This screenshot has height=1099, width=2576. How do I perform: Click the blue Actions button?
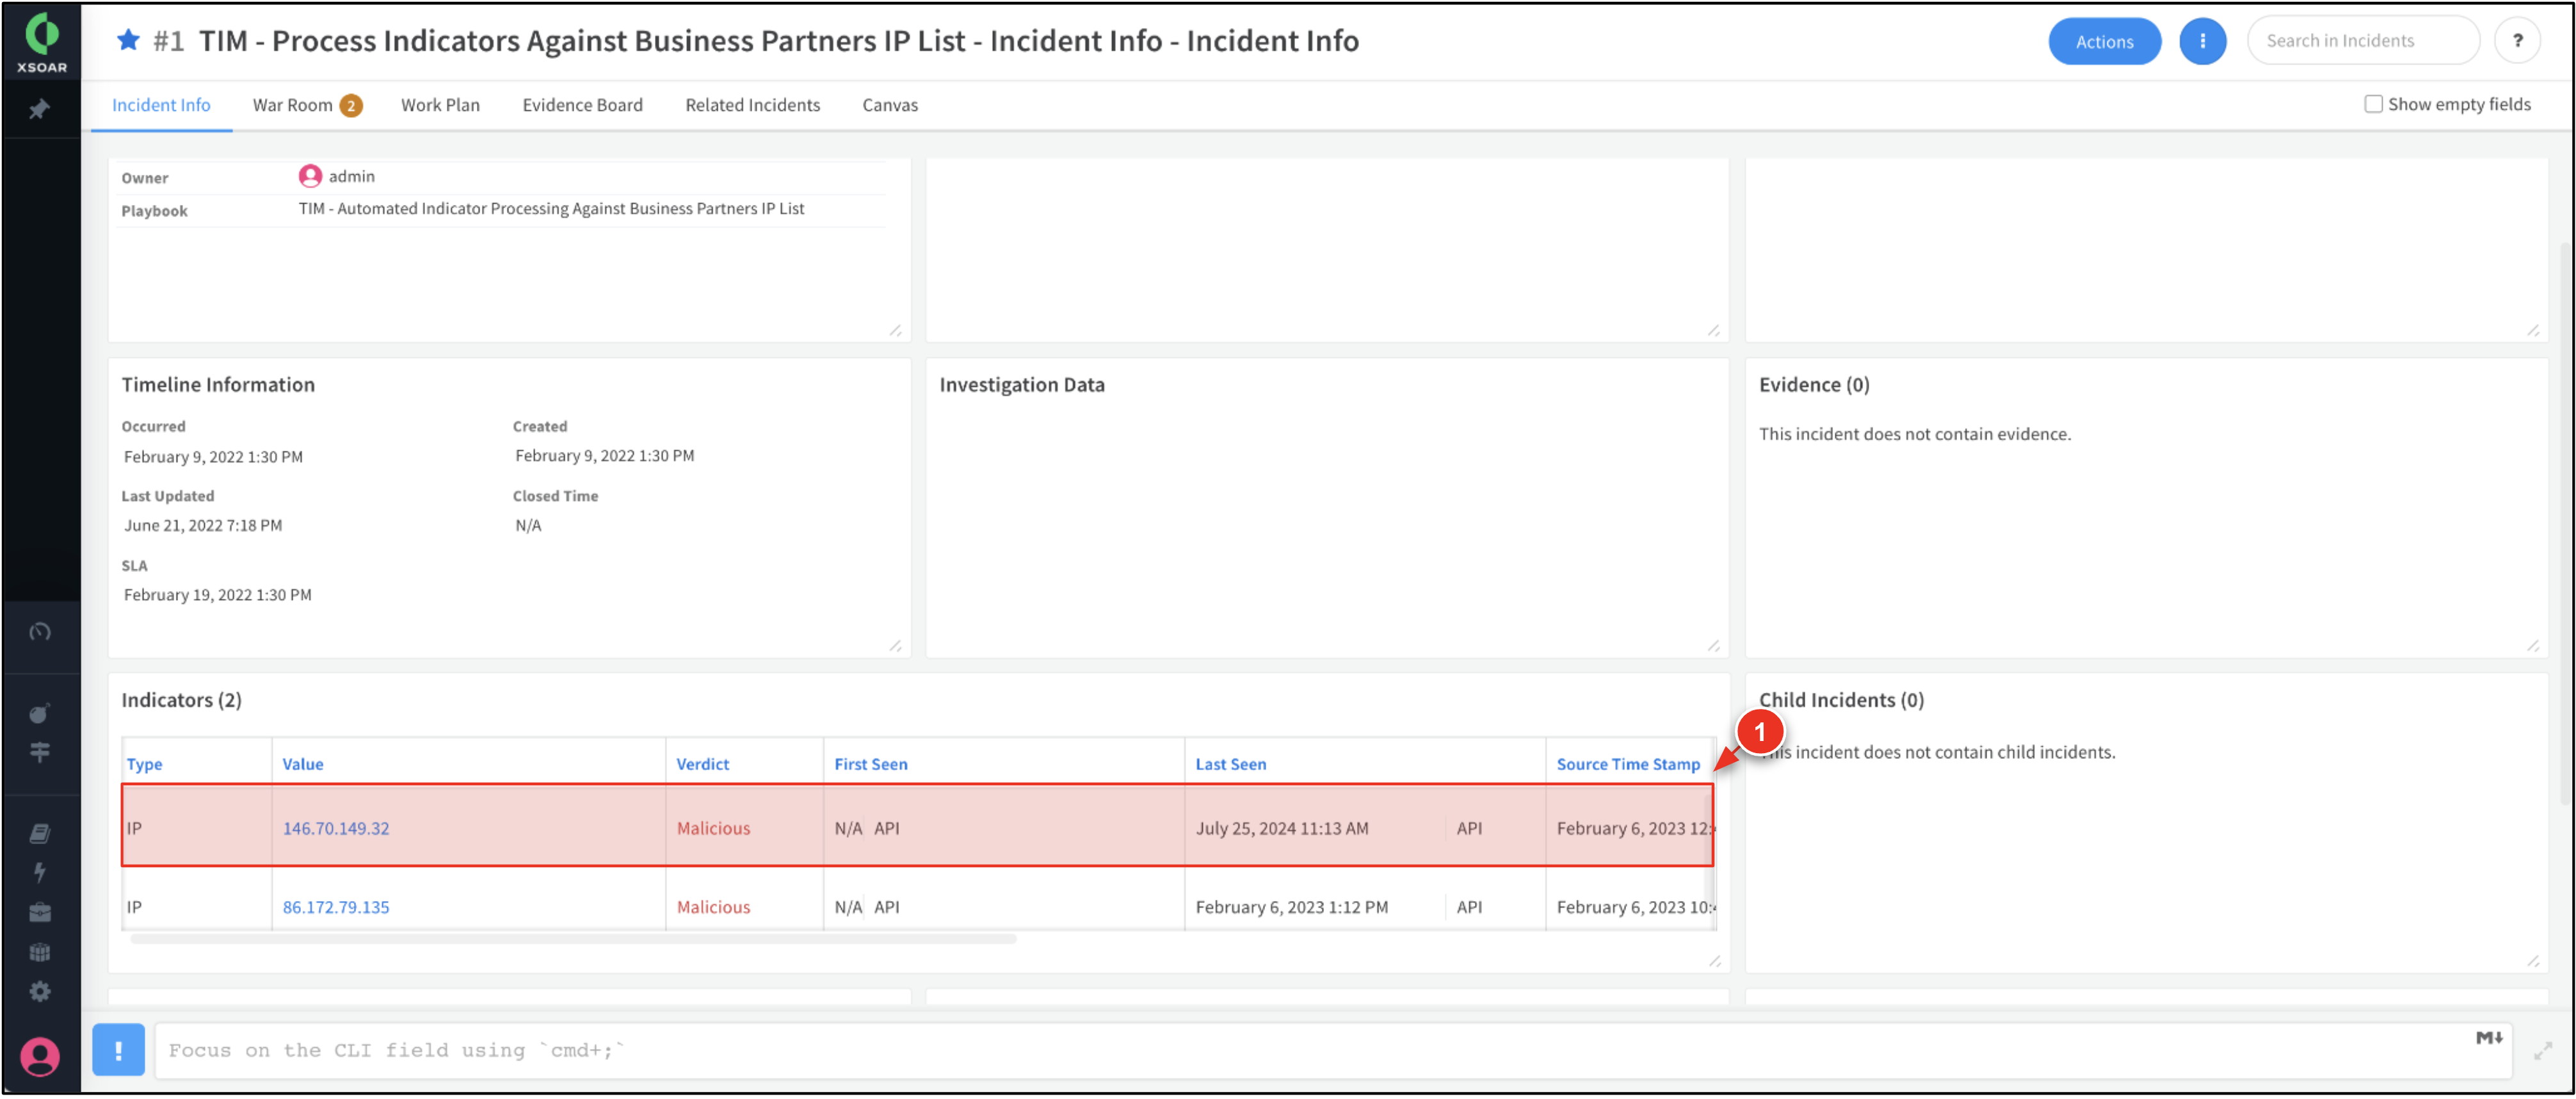(x=2104, y=41)
